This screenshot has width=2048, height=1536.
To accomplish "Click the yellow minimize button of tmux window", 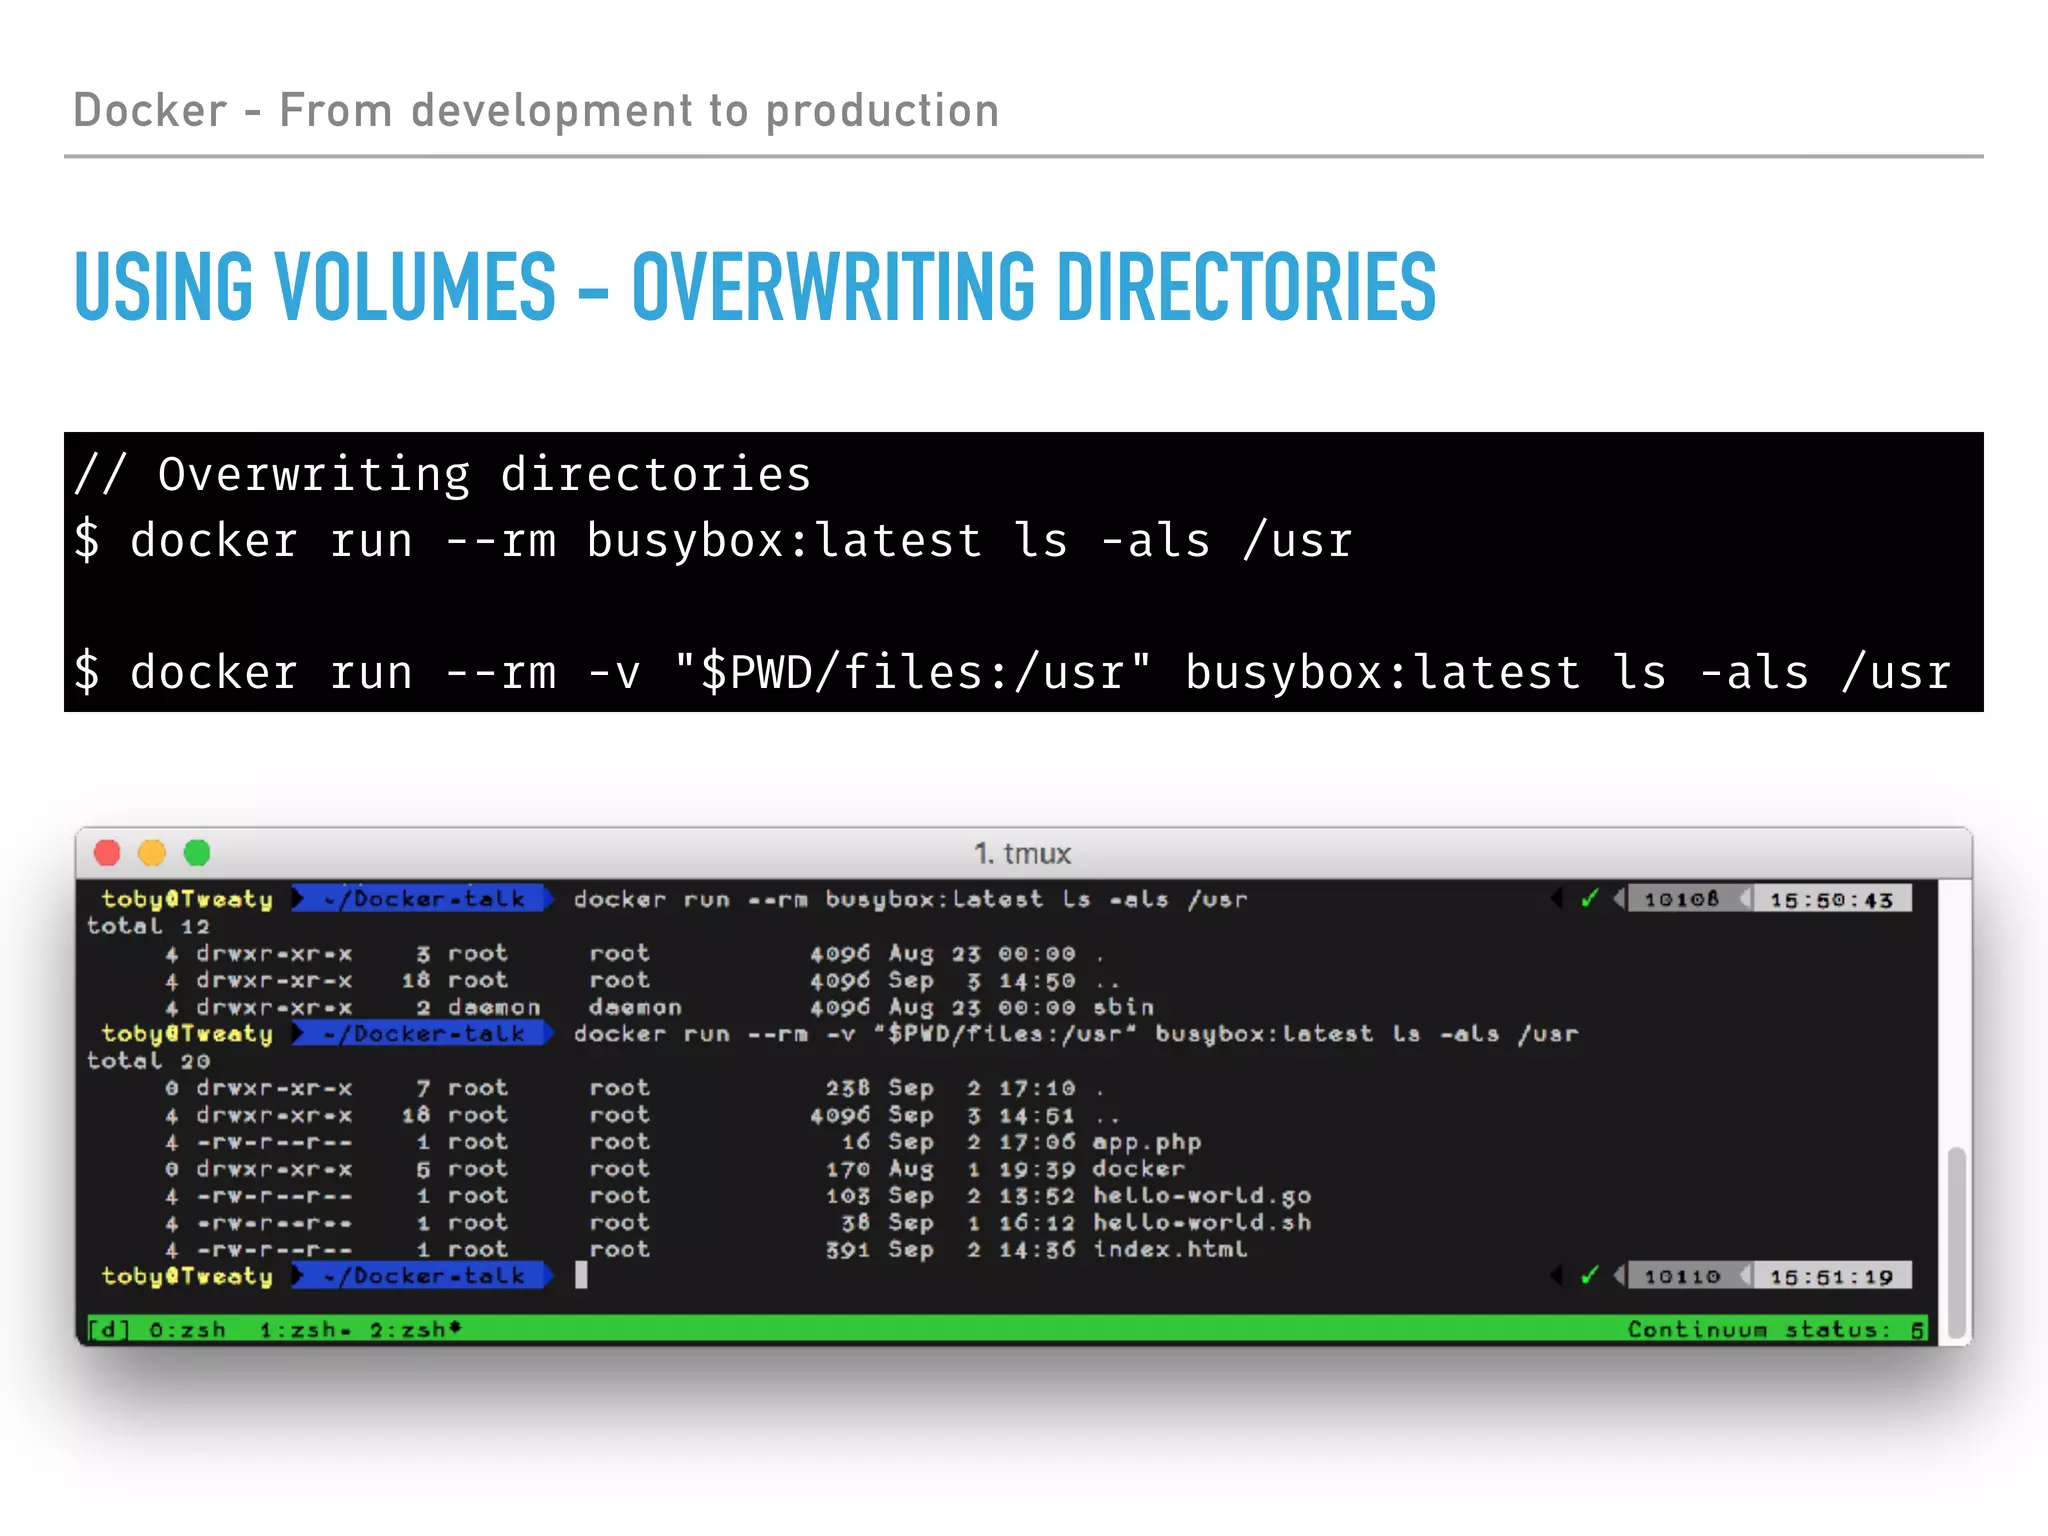I will tap(152, 853).
